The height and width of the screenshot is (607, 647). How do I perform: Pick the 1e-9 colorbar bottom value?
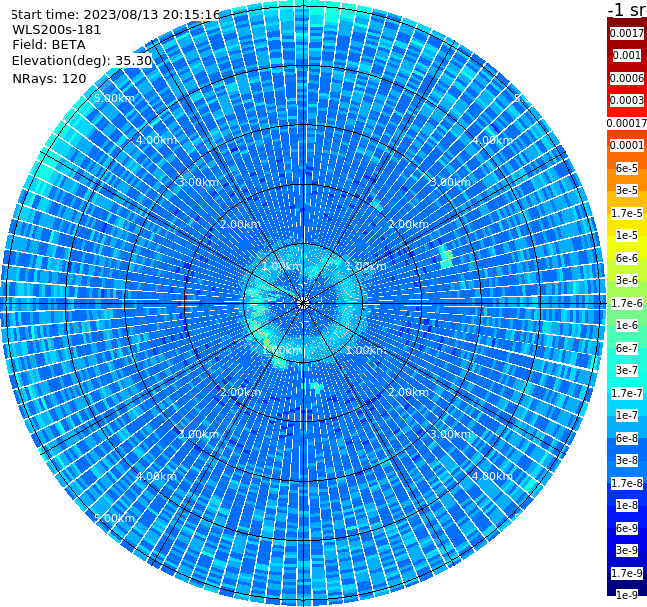tap(627, 595)
